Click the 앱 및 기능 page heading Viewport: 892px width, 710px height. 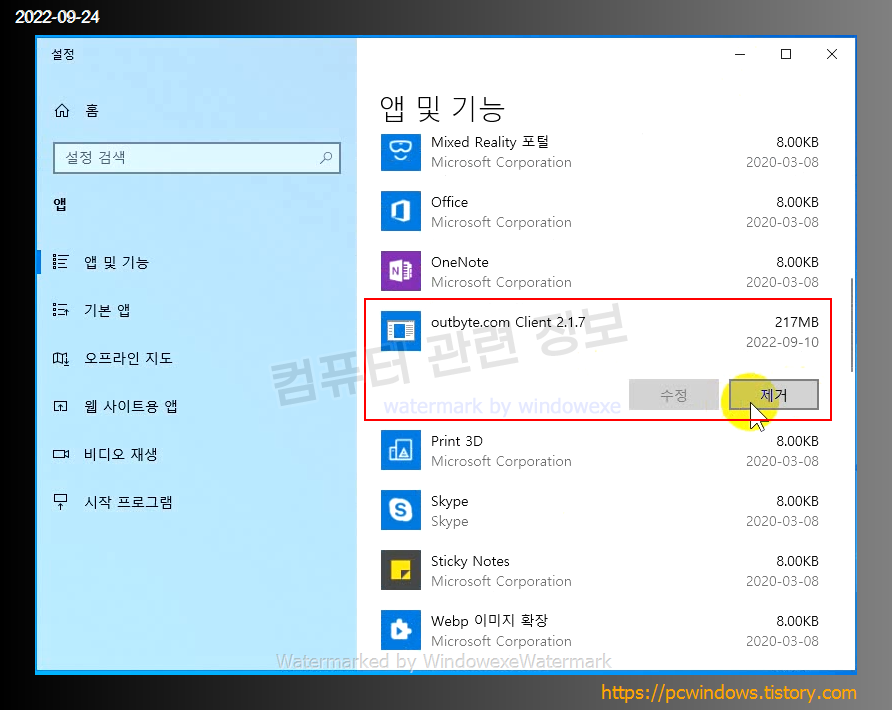442,109
